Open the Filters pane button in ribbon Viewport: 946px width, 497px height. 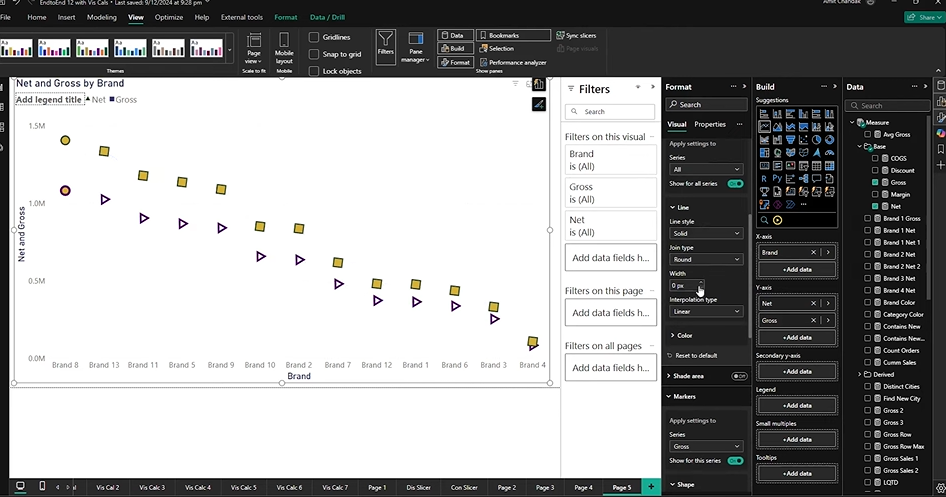click(386, 45)
